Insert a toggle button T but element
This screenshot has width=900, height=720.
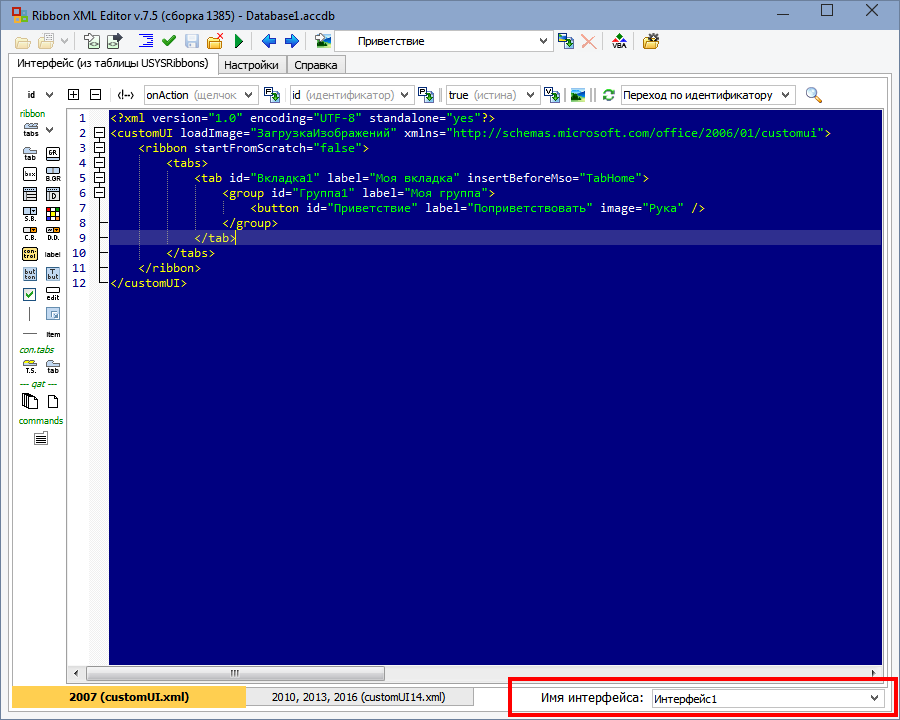(53, 274)
